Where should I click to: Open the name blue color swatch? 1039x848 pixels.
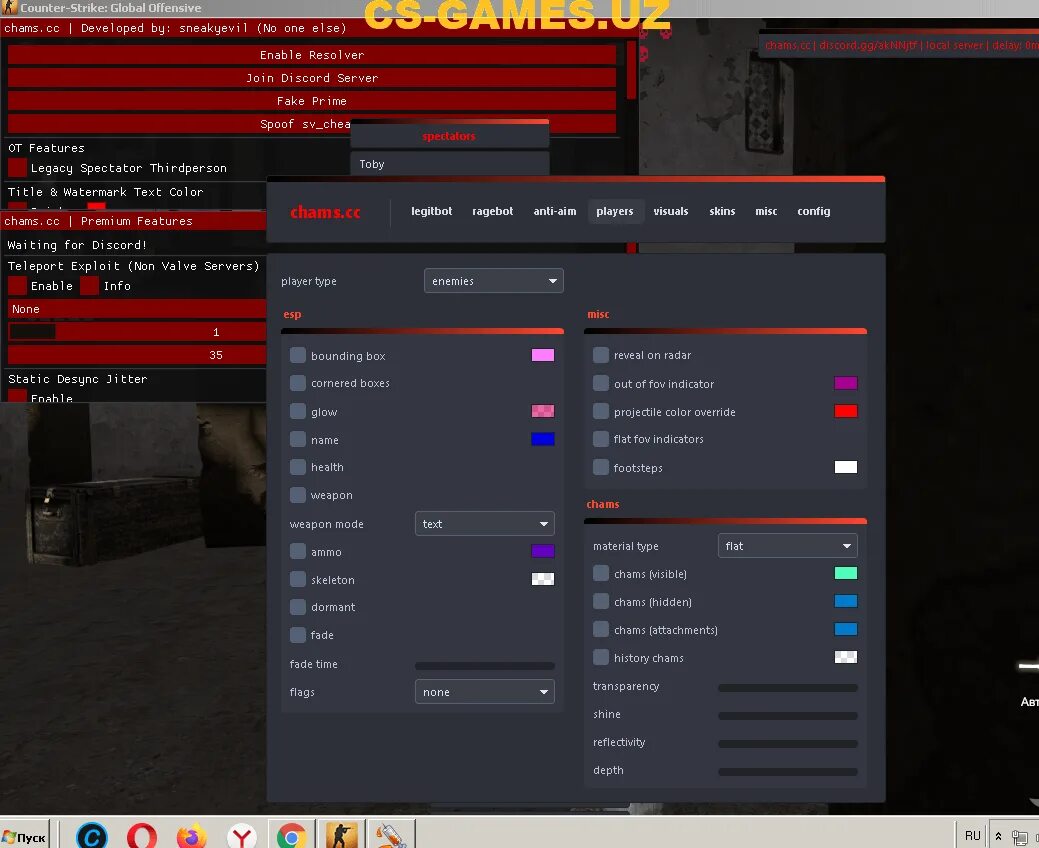pos(543,439)
